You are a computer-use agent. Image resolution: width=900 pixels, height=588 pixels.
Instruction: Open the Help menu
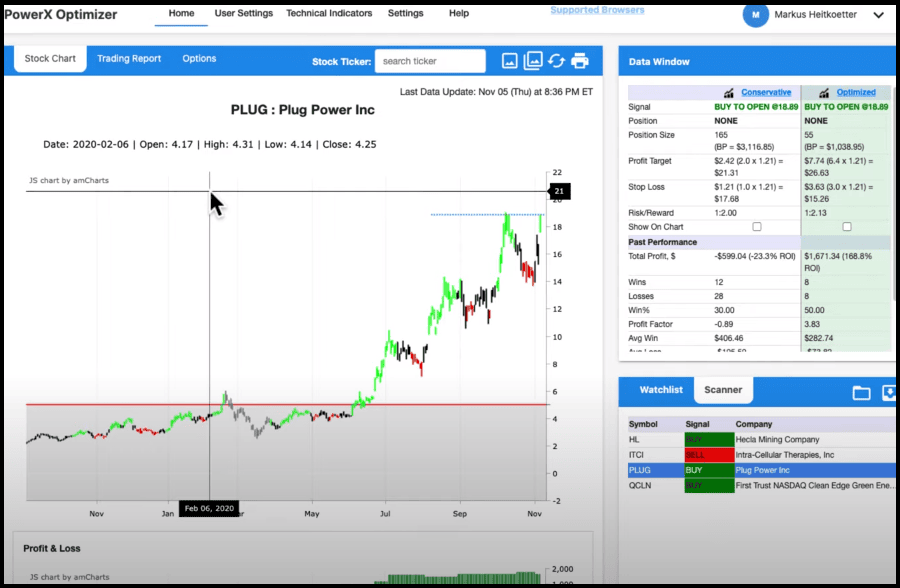(459, 13)
